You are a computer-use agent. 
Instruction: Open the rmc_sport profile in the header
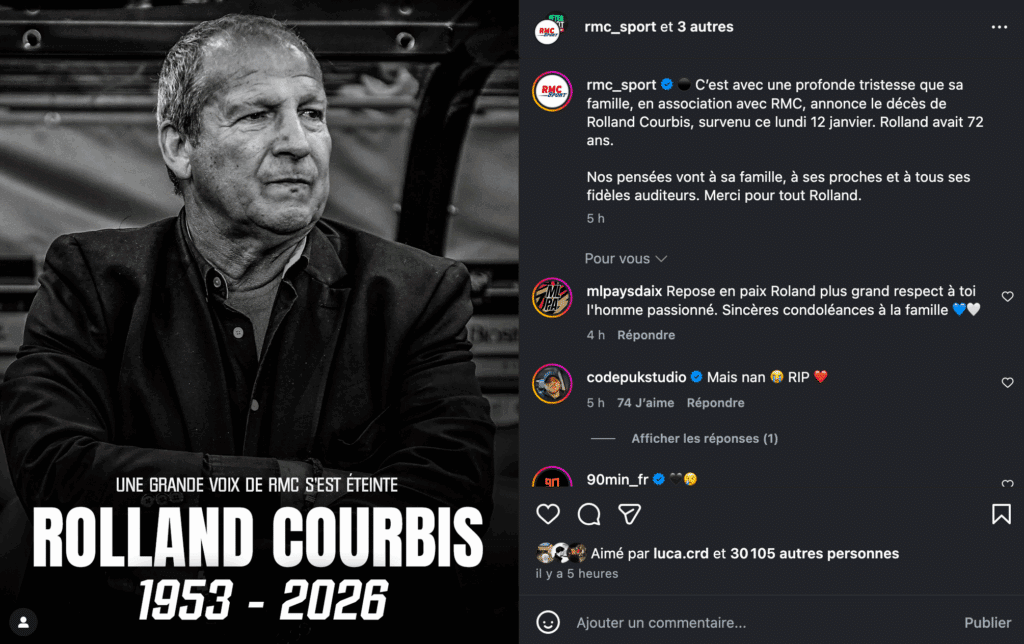coord(620,27)
